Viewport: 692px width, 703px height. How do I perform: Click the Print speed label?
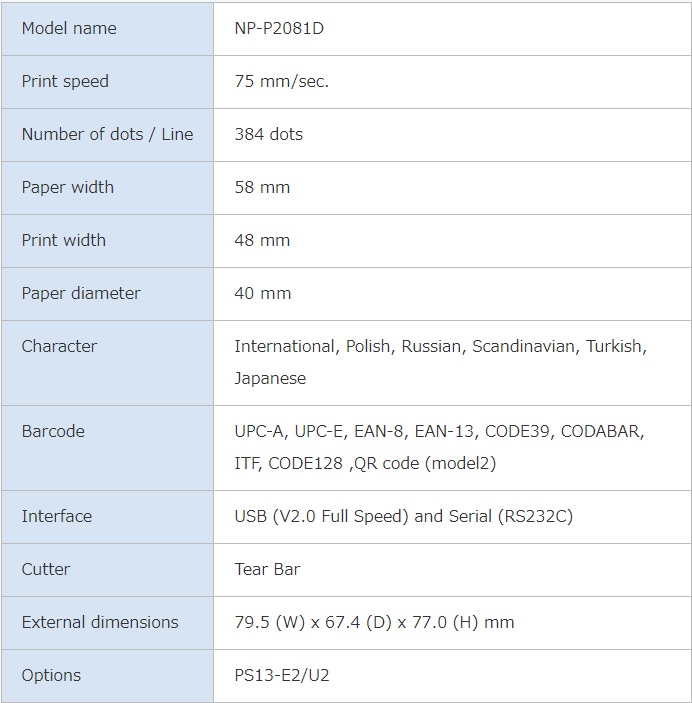[x=65, y=82]
